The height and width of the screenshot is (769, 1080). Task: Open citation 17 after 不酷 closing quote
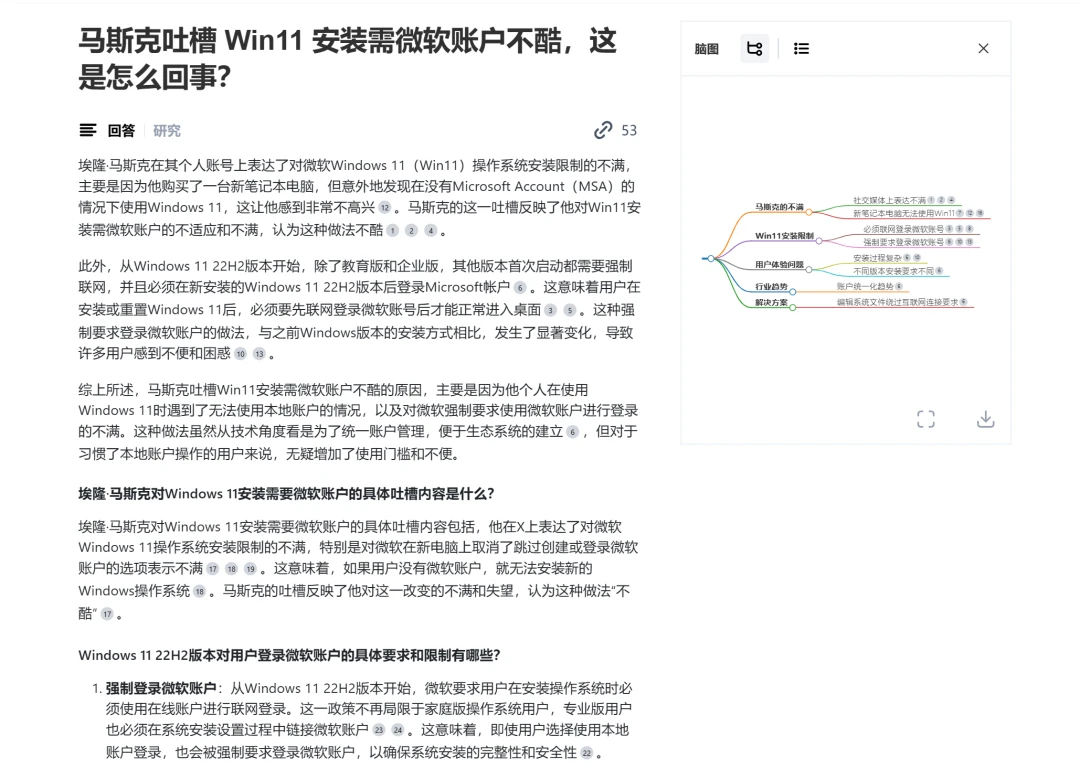[107, 614]
